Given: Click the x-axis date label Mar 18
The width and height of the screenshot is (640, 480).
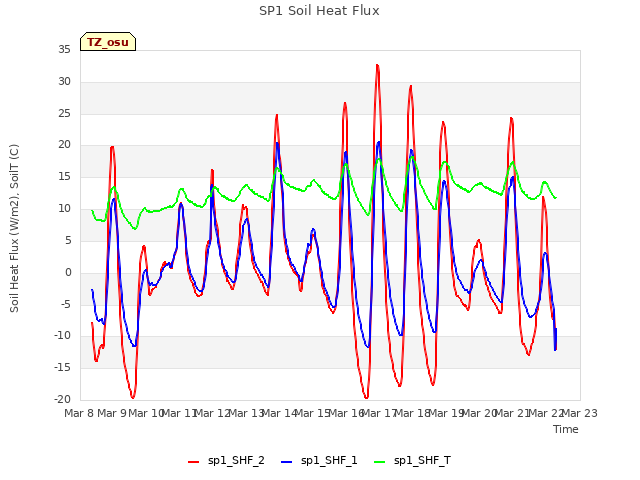Looking at the screenshot, I should (x=413, y=413).
